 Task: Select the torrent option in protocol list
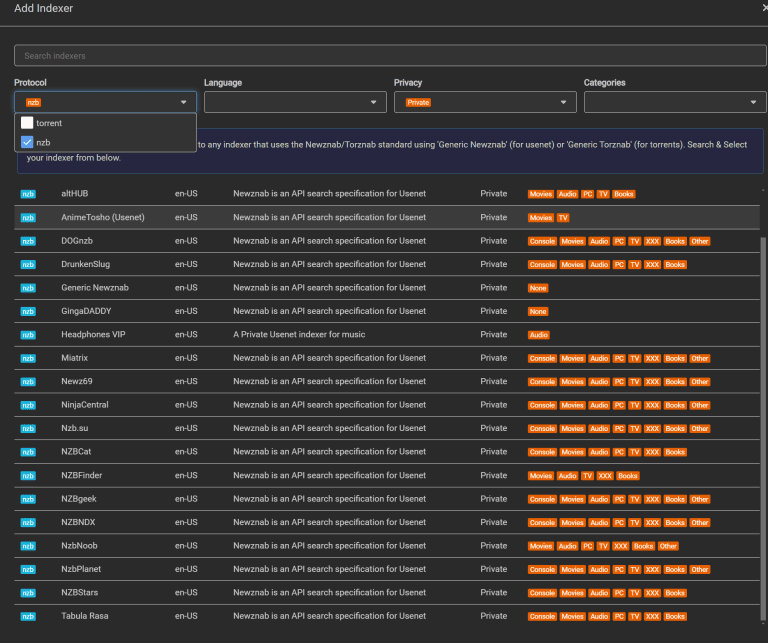click(x=49, y=123)
